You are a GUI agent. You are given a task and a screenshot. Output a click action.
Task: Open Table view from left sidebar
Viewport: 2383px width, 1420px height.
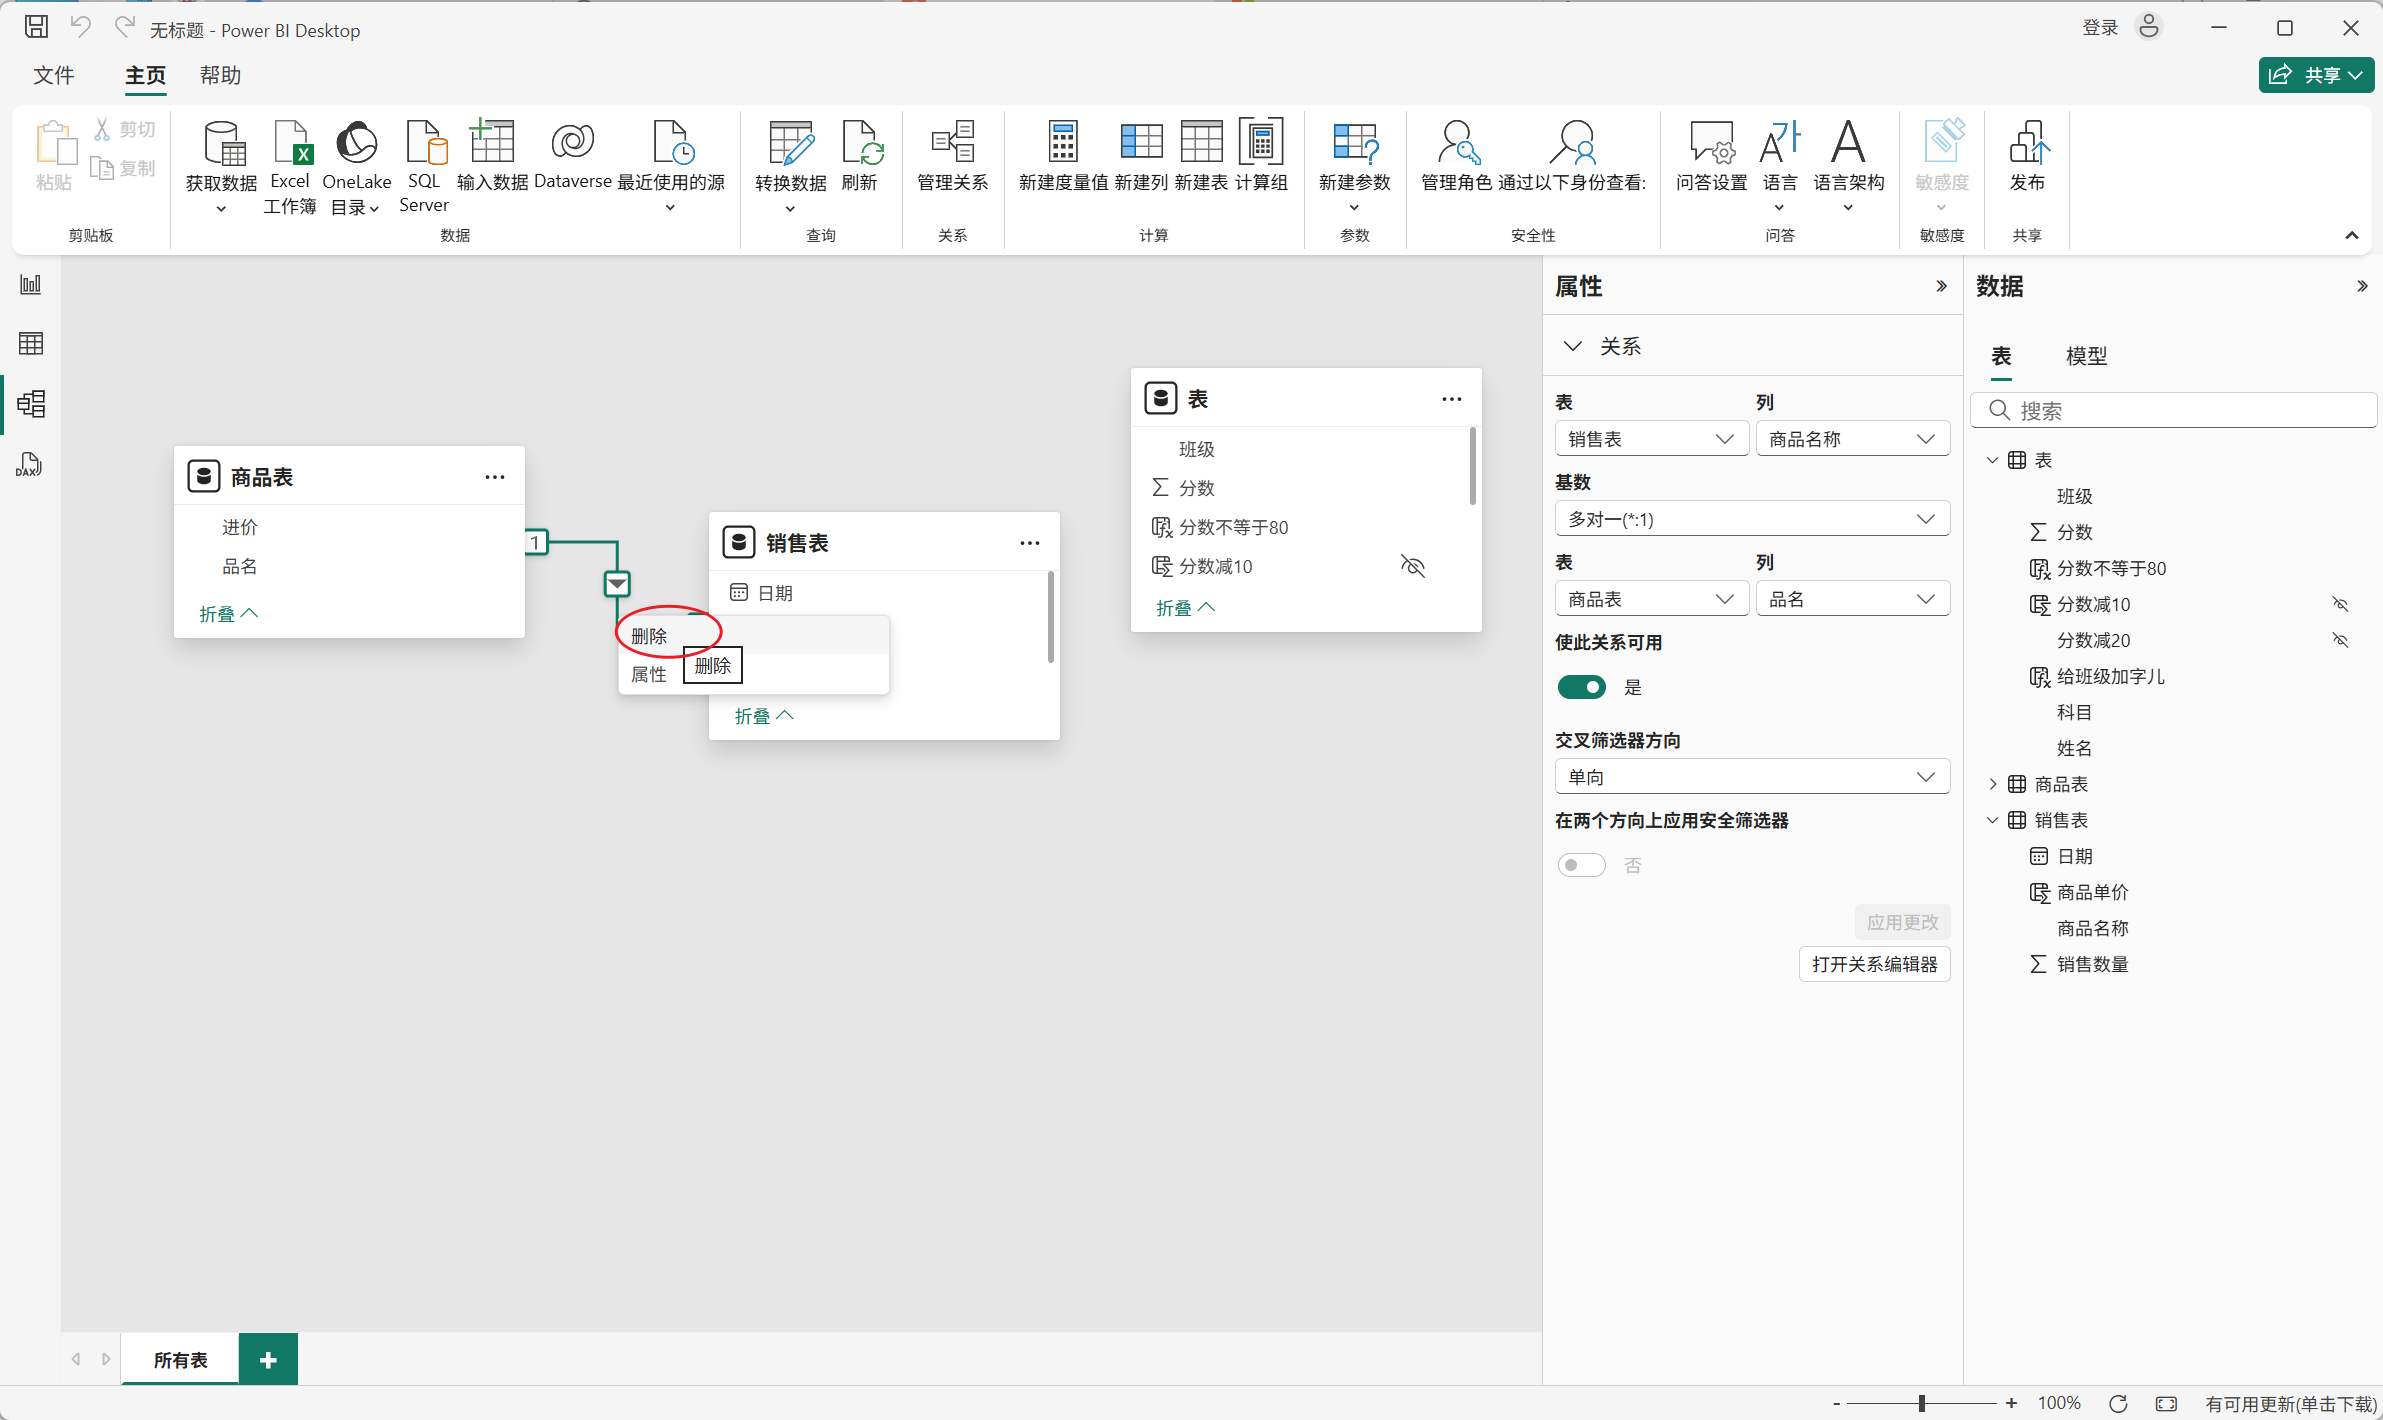(30, 344)
